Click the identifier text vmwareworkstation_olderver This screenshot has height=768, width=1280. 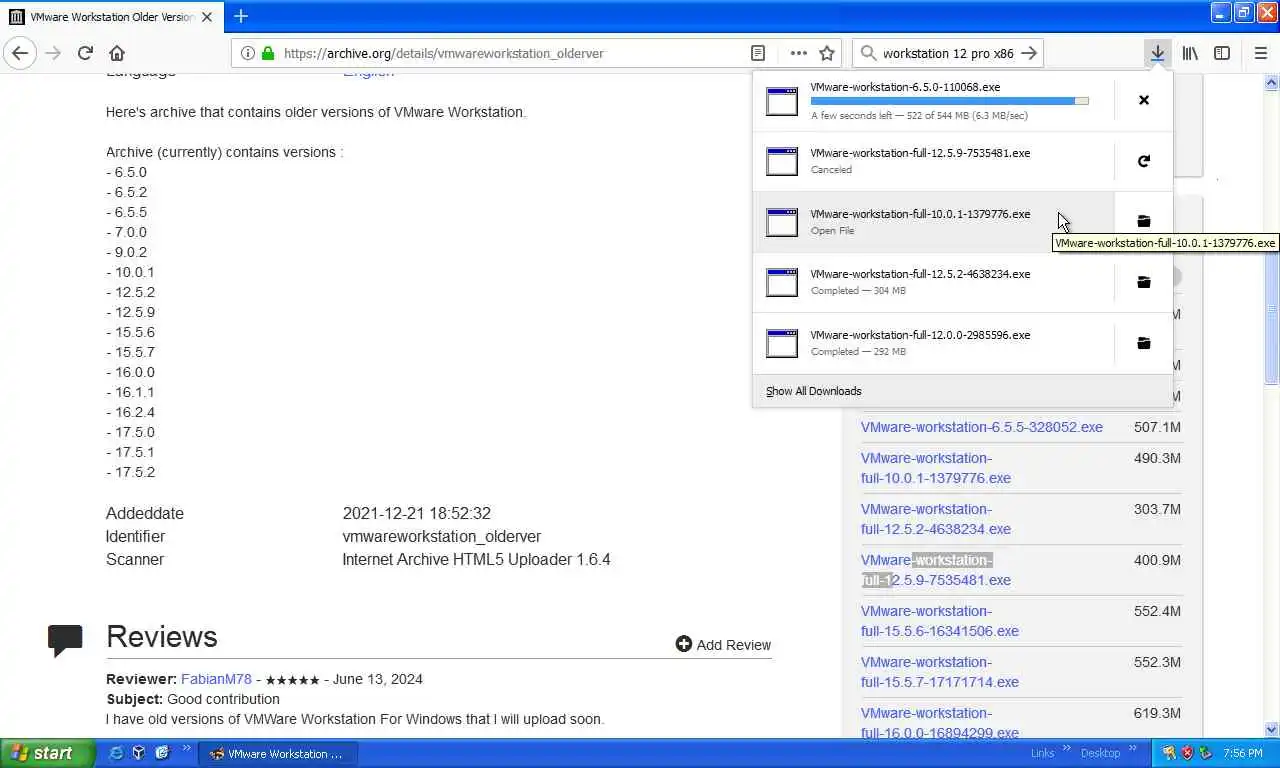tap(441, 536)
